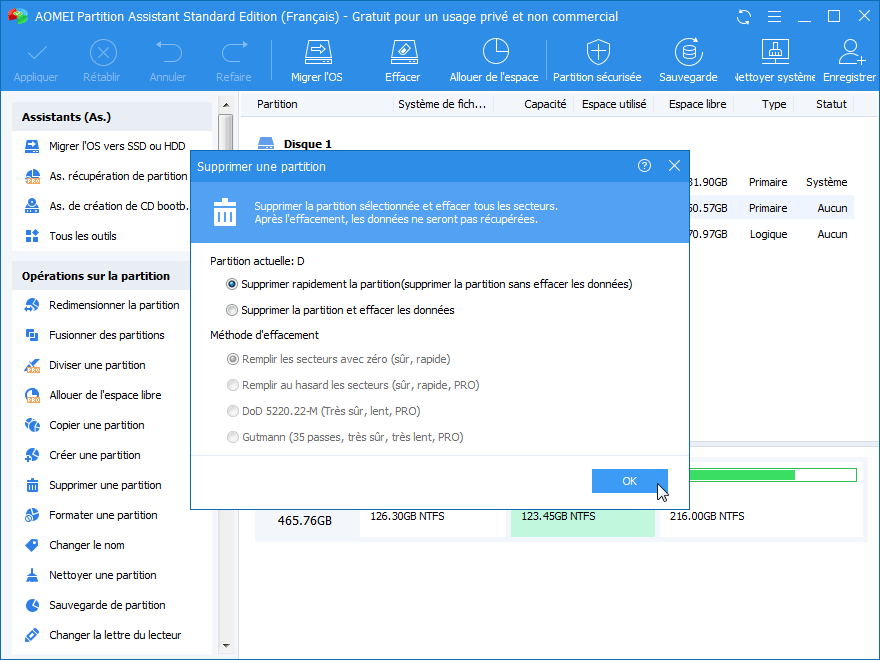The width and height of the screenshot is (880, 660).
Task: Select Copier une partition operation
Action: 85,425
